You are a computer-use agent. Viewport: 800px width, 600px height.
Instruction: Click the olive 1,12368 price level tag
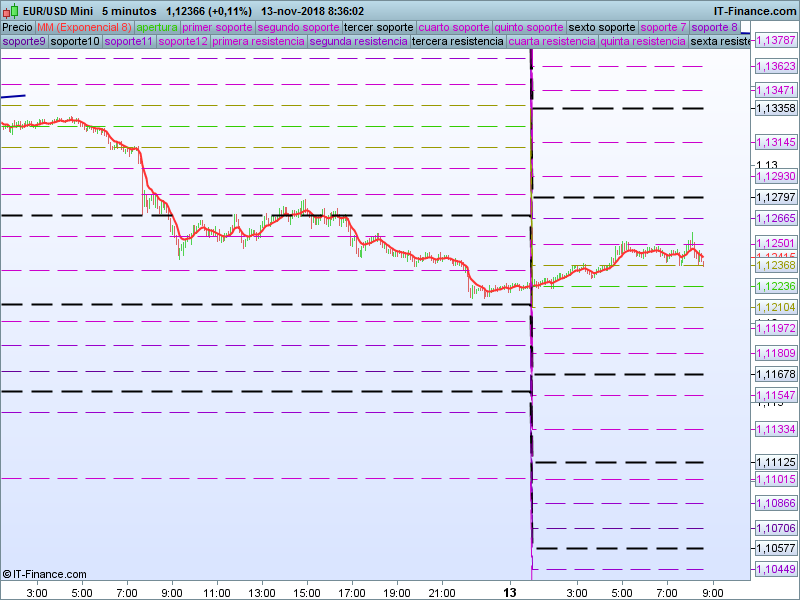(x=776, y=265)
